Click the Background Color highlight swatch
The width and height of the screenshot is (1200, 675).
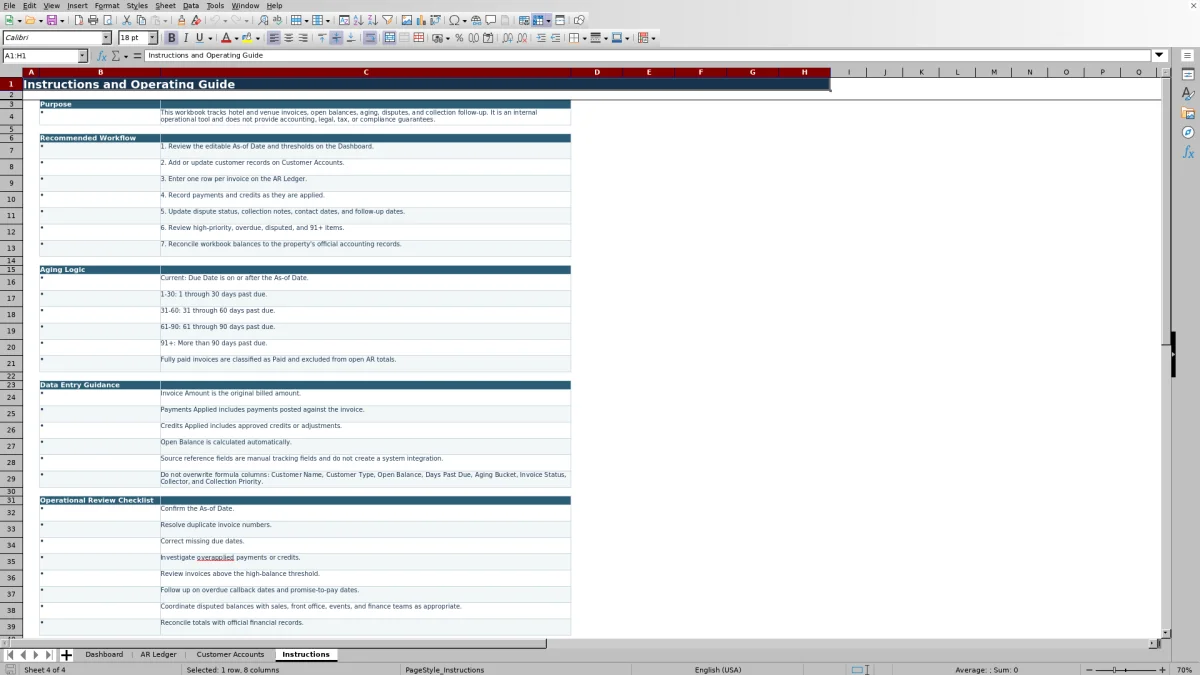pos(246,38)
